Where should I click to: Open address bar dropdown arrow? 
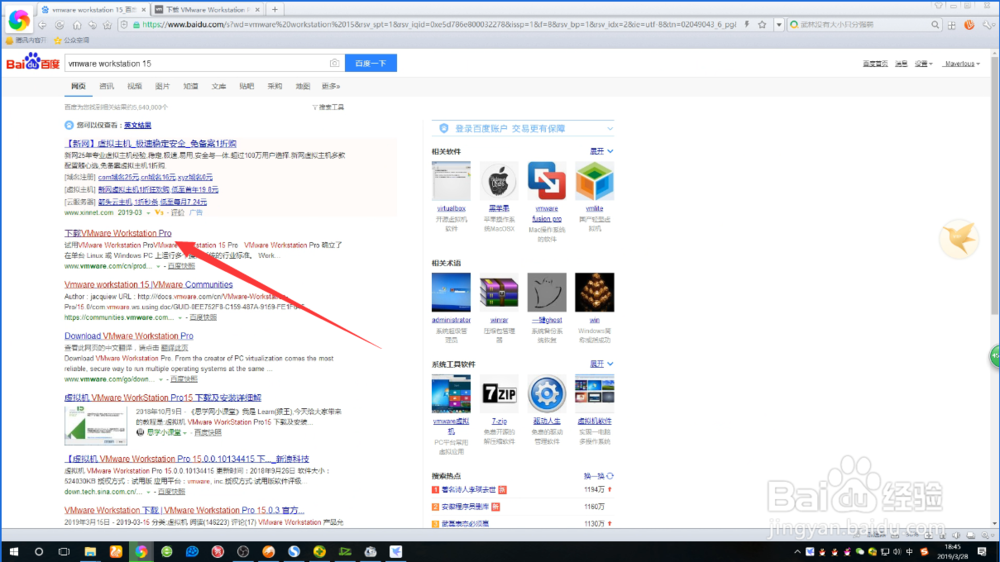(779, 25)
